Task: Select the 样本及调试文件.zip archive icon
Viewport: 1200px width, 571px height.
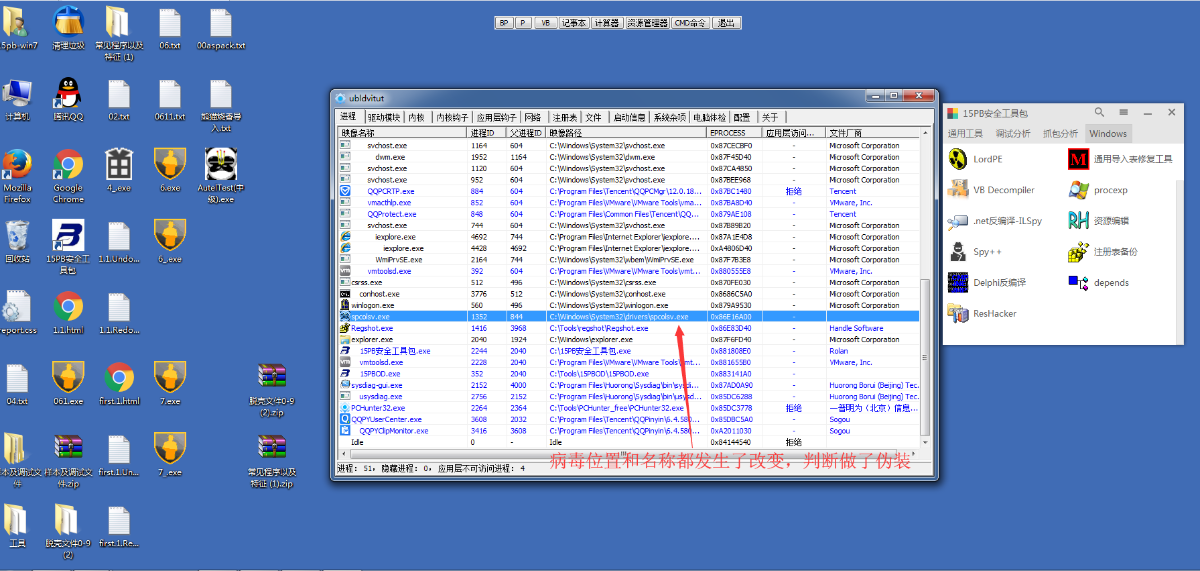Action: [68, 461]
